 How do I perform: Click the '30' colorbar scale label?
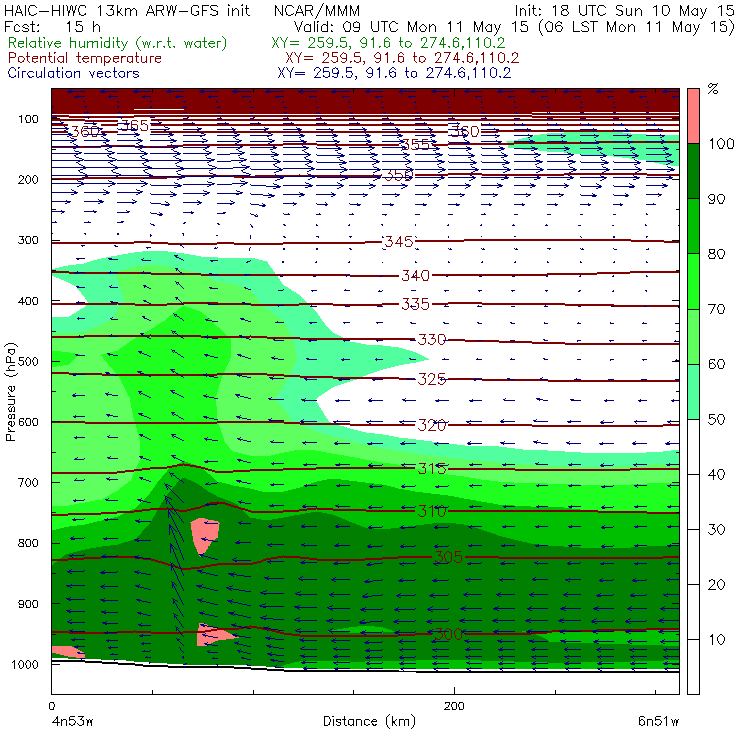(x=717, y=530)
